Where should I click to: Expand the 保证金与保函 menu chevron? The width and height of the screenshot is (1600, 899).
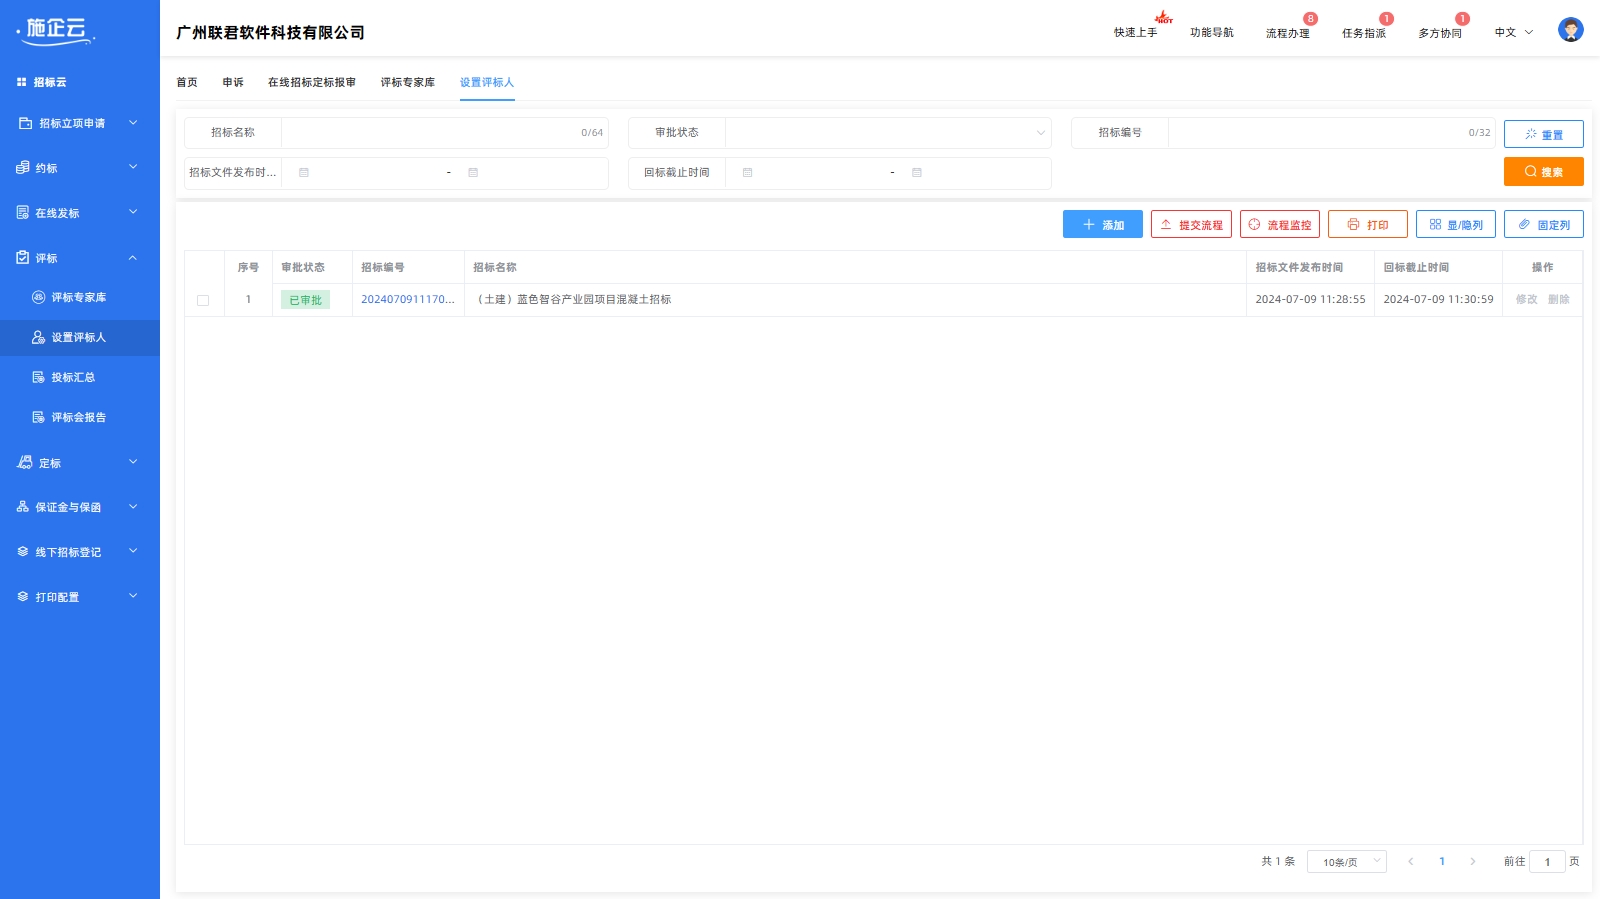pyautogui.click(x=133, y=507)
